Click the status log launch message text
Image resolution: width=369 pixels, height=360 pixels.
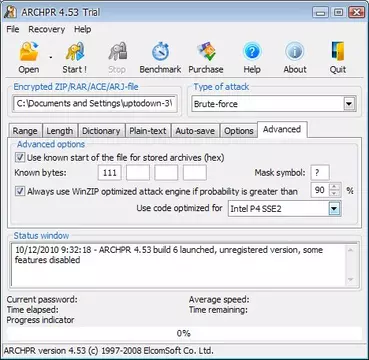169,255
